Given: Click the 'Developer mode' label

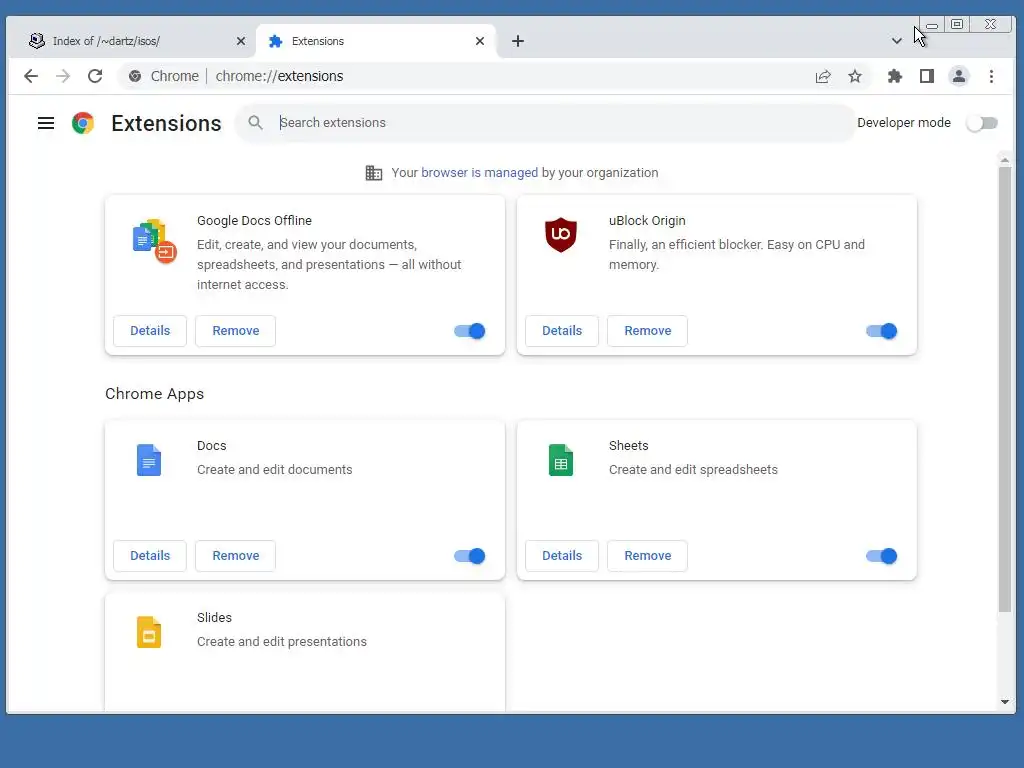Looking at the screenshot, I should 904,123.
